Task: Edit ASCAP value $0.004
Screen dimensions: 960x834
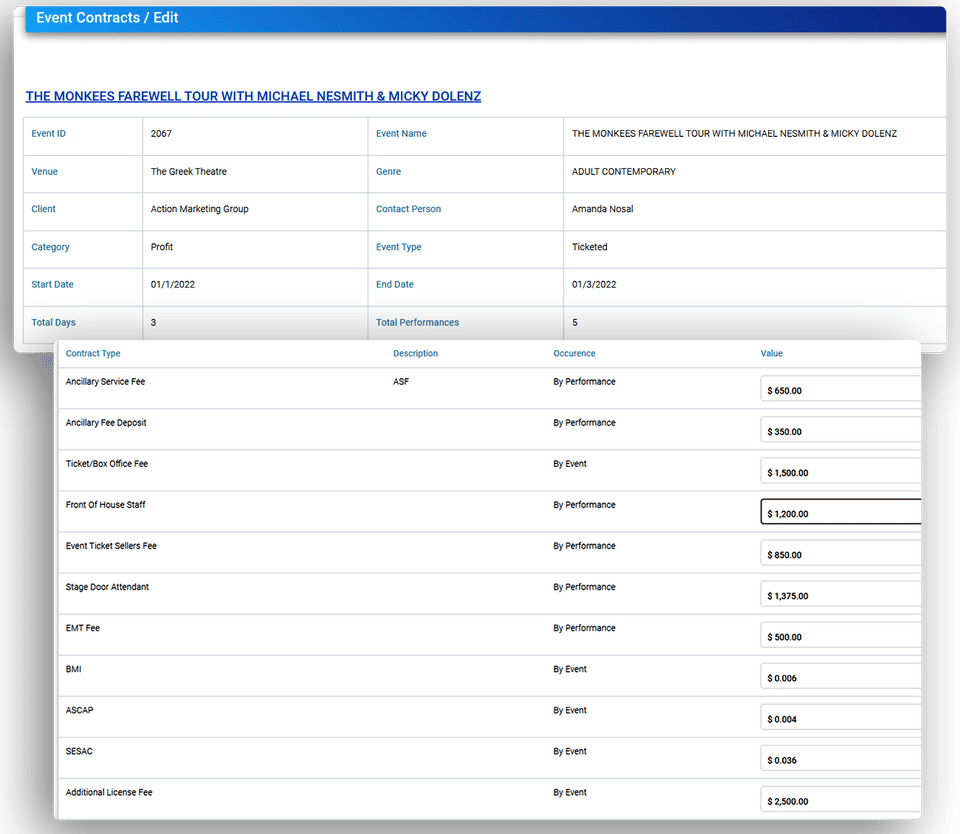Action: click(841, 717)
